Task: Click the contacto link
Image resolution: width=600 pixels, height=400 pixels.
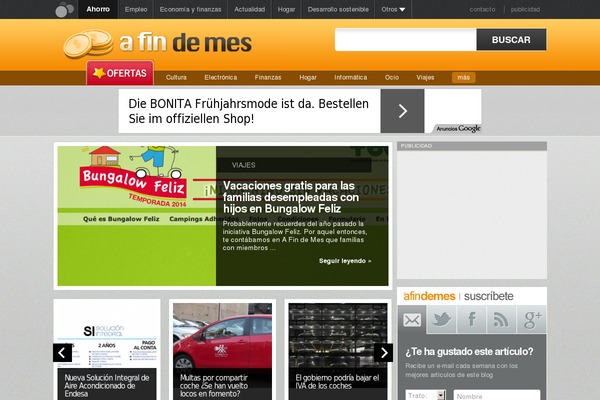Action: (x=482, y=9)
